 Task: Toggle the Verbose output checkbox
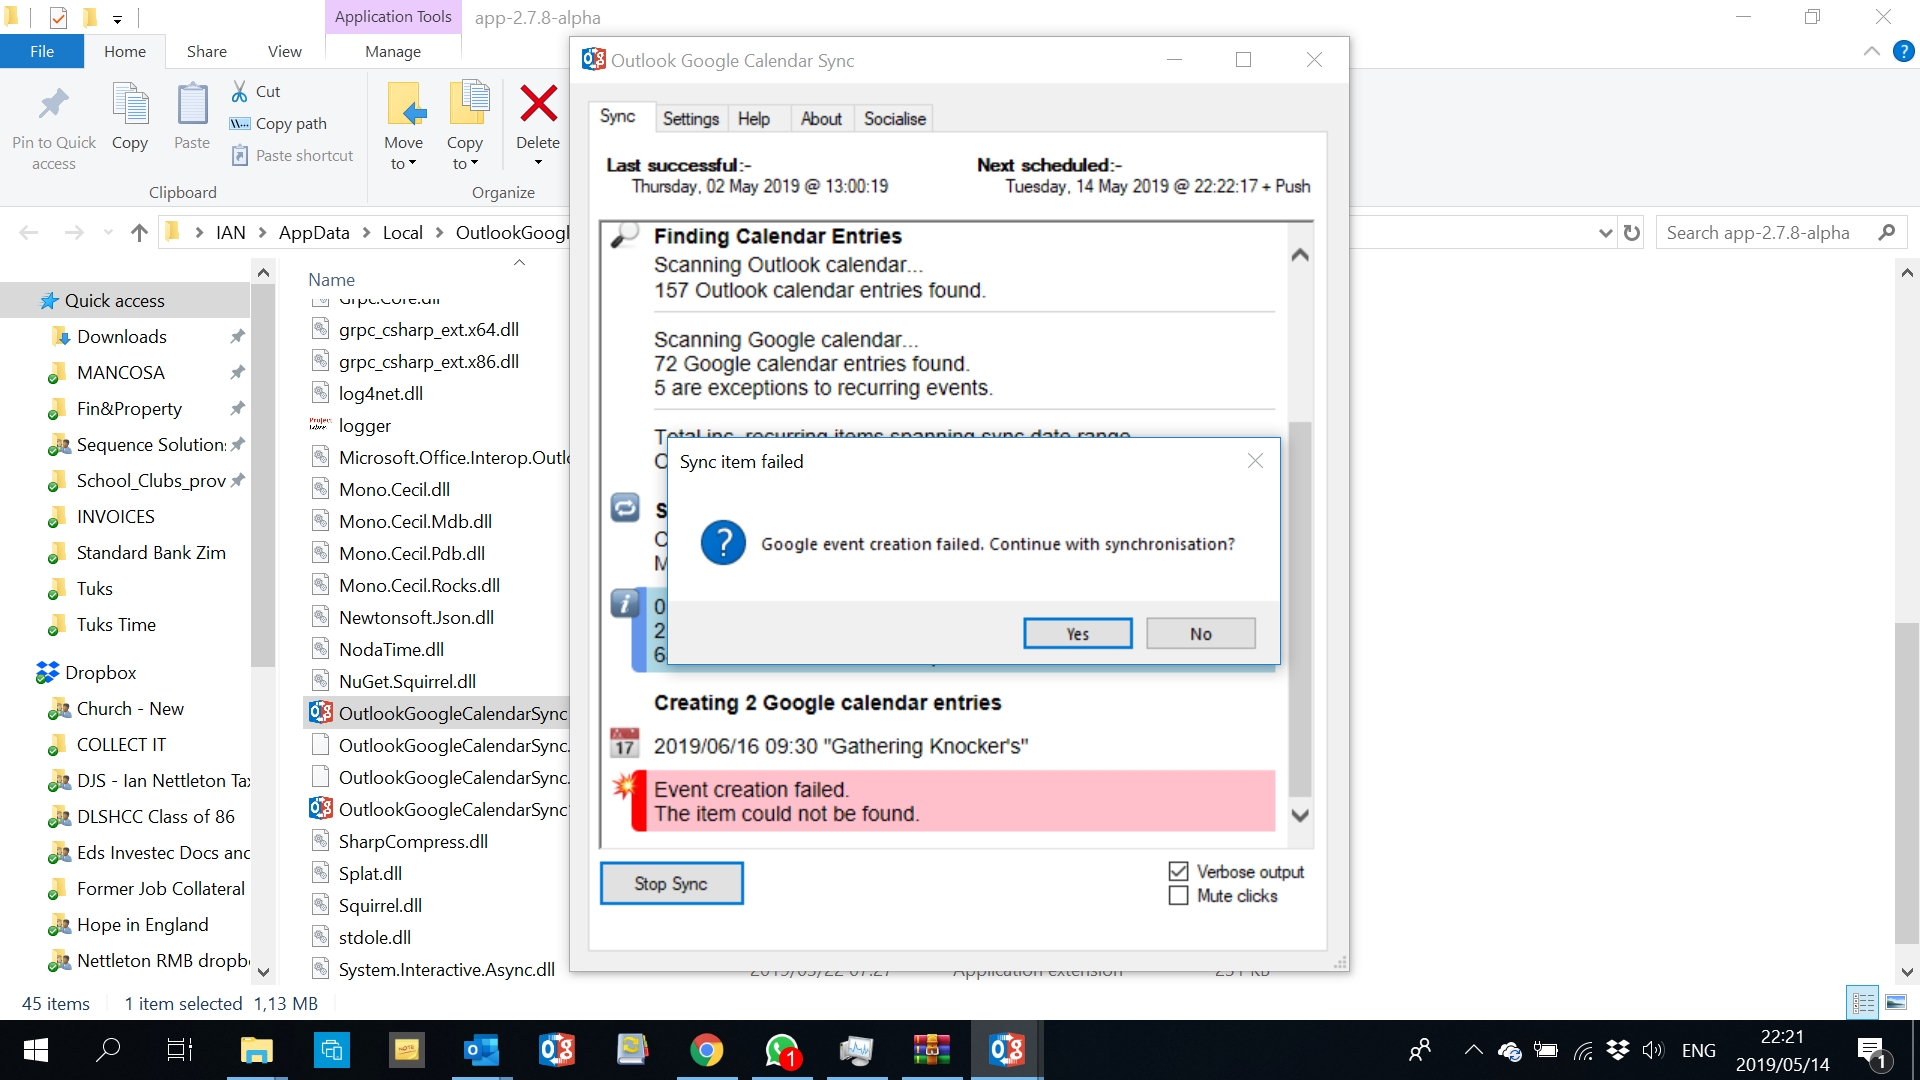1179,871
